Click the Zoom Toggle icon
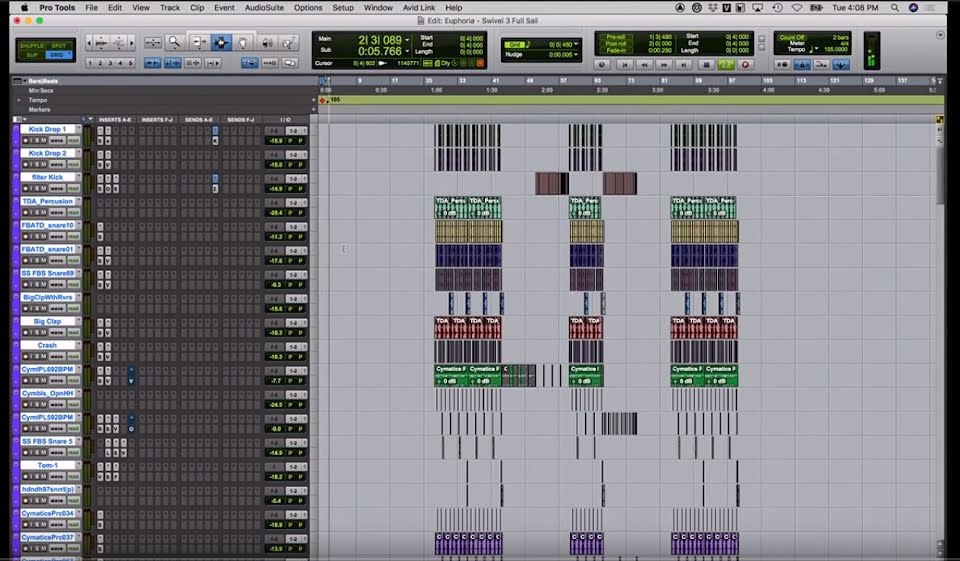Image resolution: width=960 pixels, height=561 pixels. 152,42
